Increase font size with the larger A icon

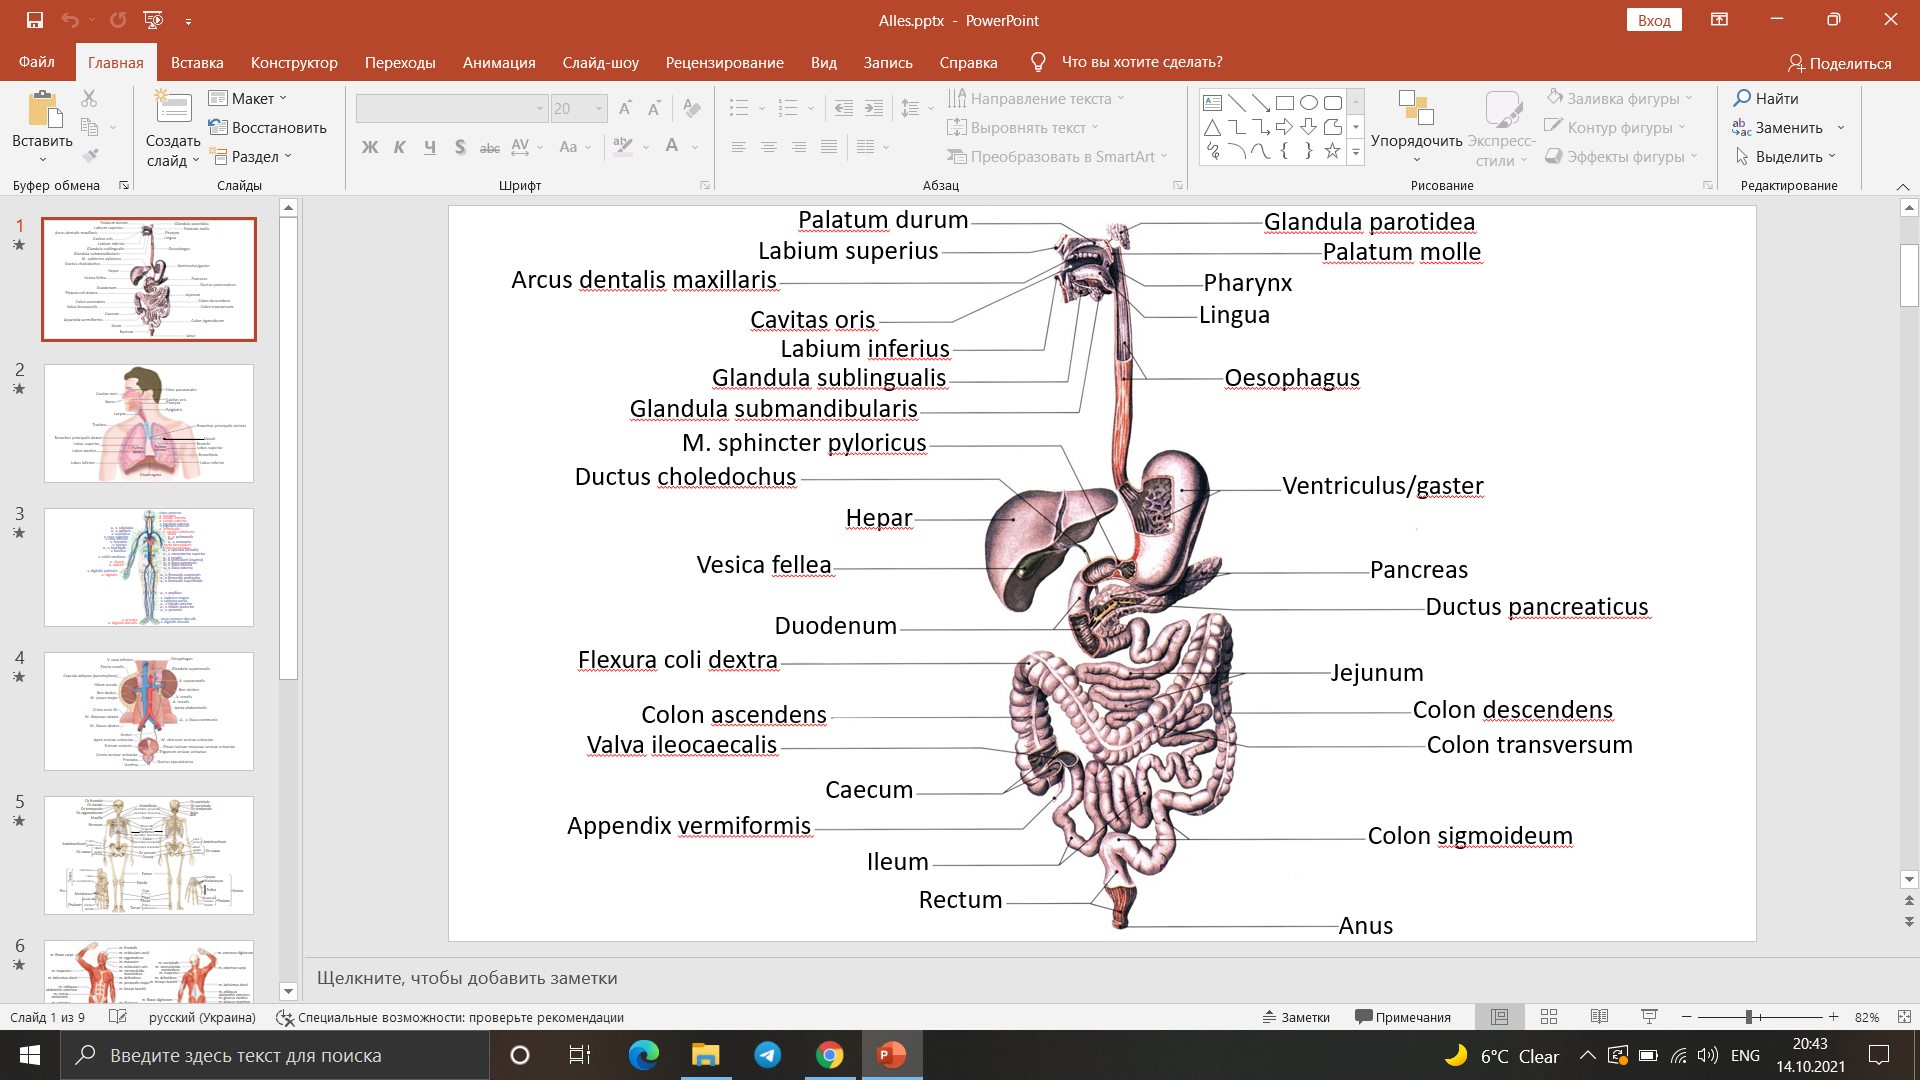625,108
